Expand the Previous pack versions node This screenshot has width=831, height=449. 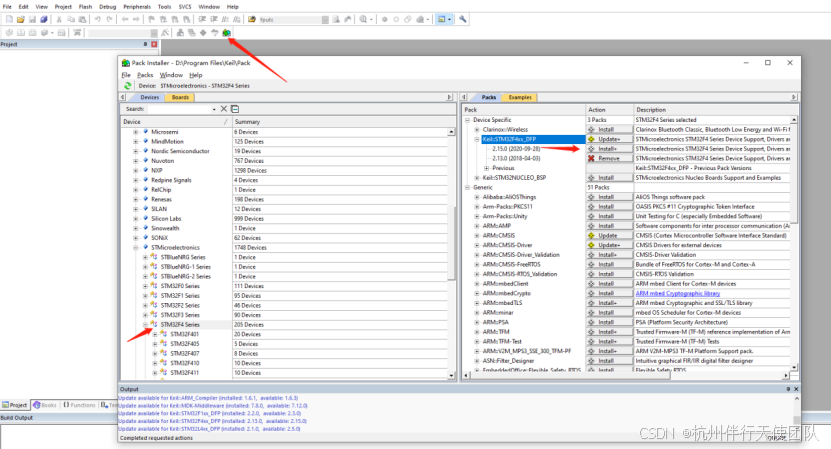487,168
